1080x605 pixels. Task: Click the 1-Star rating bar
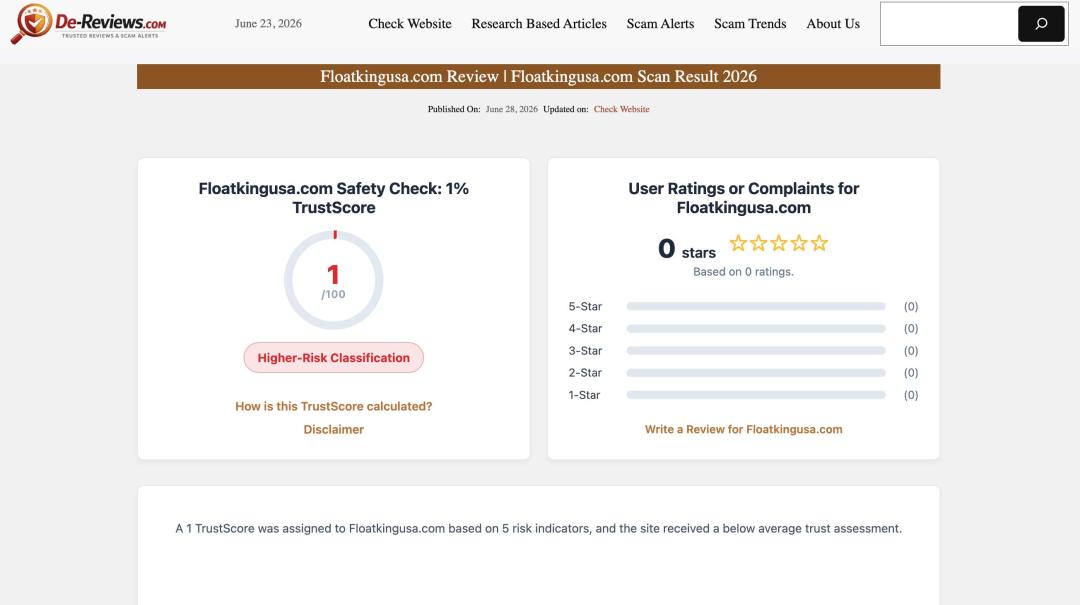[x=756, y=395]
